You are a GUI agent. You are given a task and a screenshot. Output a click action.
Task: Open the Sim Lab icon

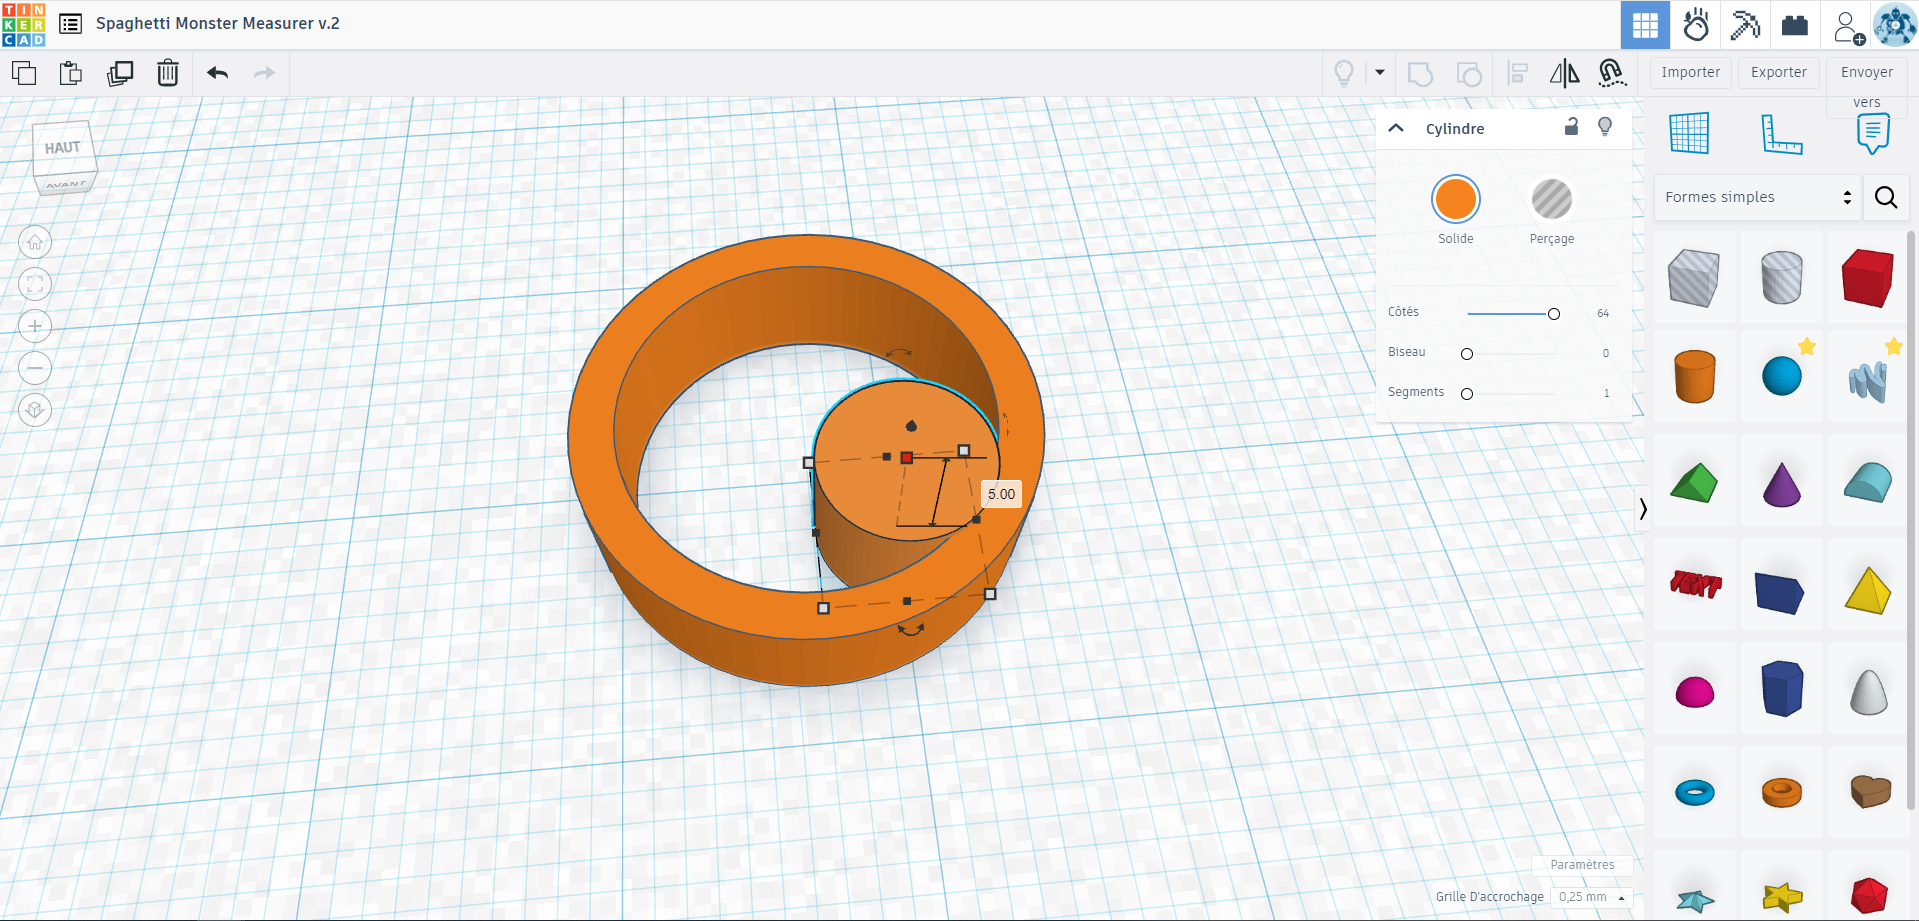[x=1696, y=25]
